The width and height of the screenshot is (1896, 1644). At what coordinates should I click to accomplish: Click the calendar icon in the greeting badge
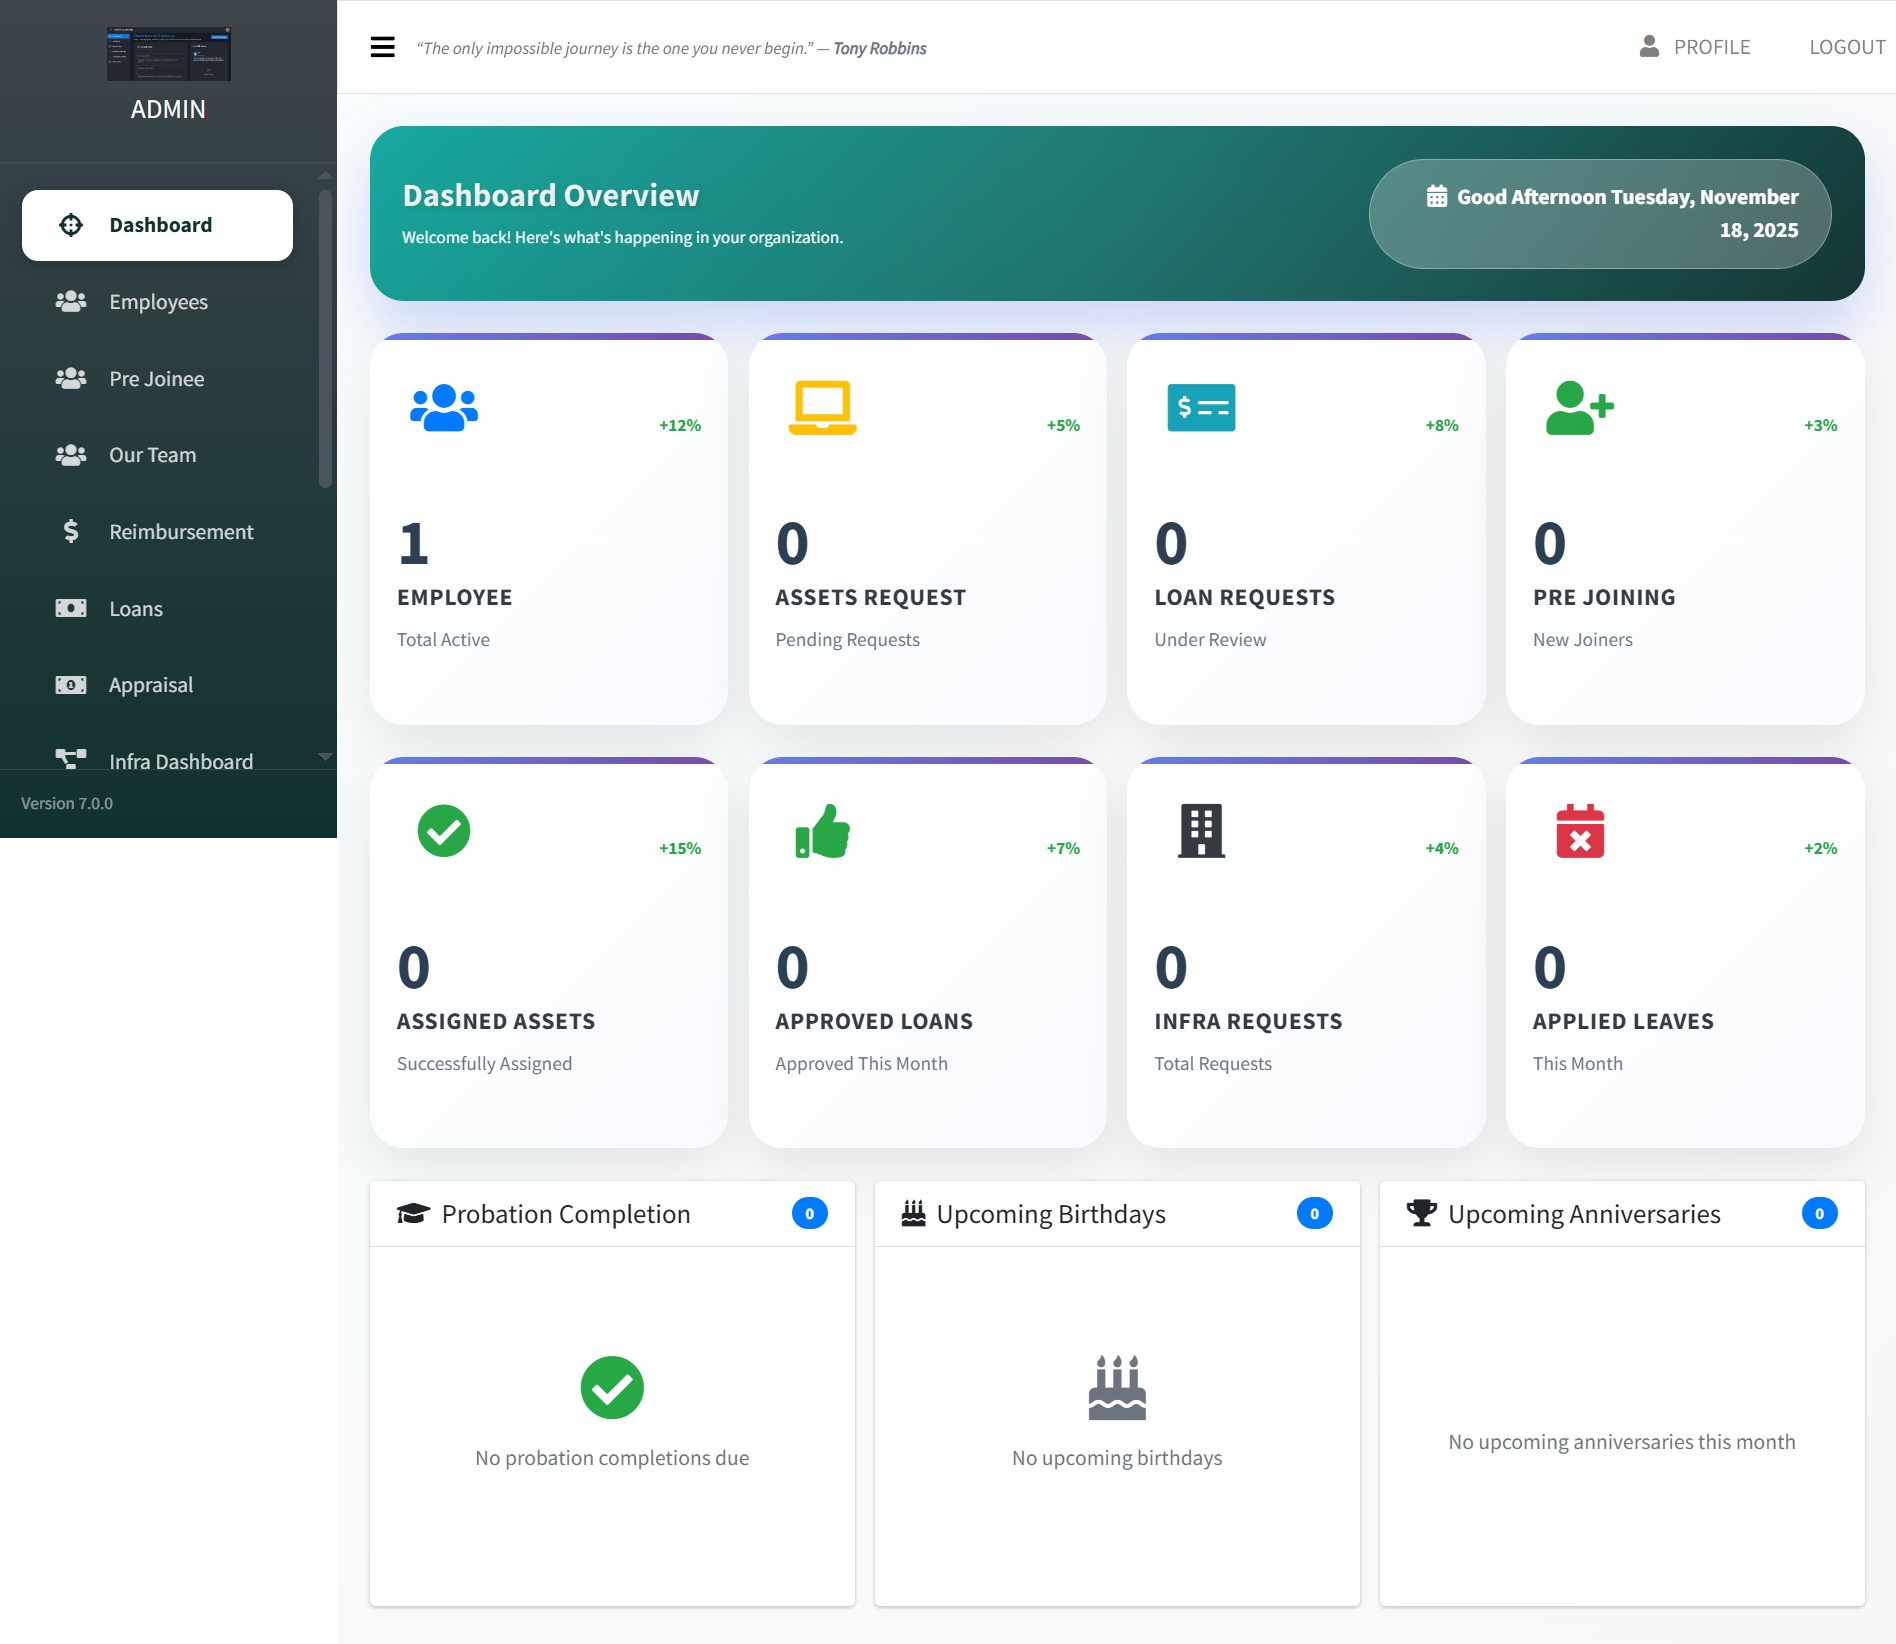coord(1437,196)
